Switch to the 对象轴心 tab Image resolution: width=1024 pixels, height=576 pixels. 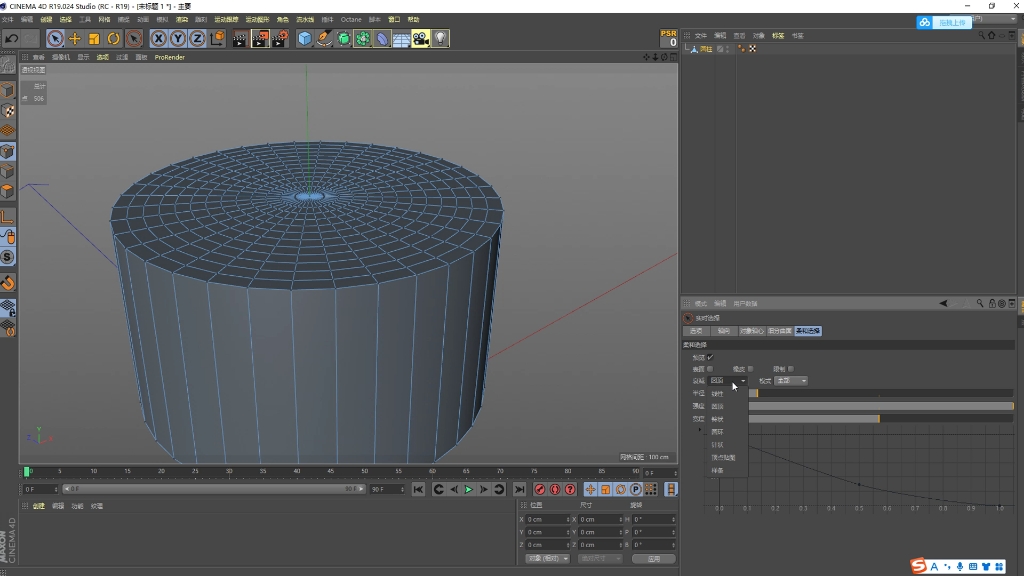click(x=751, y=331)
